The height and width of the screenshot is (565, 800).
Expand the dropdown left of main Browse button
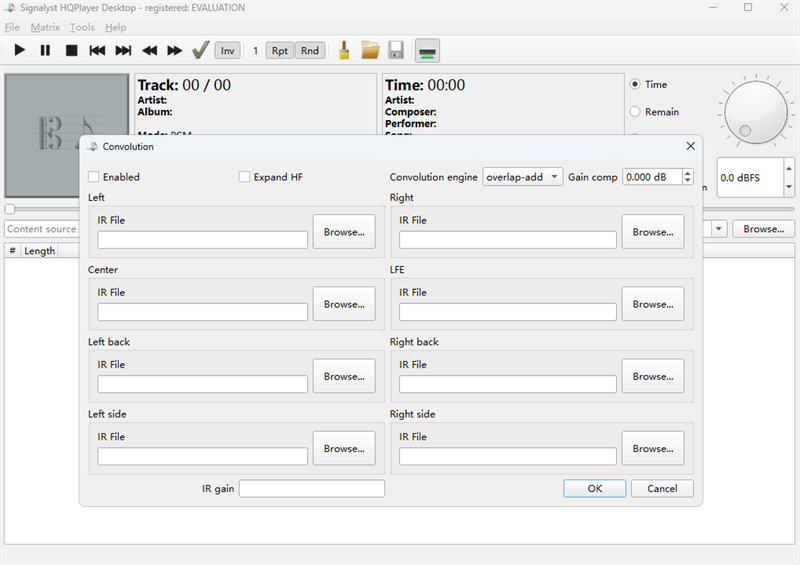click(x=718, y=229)
